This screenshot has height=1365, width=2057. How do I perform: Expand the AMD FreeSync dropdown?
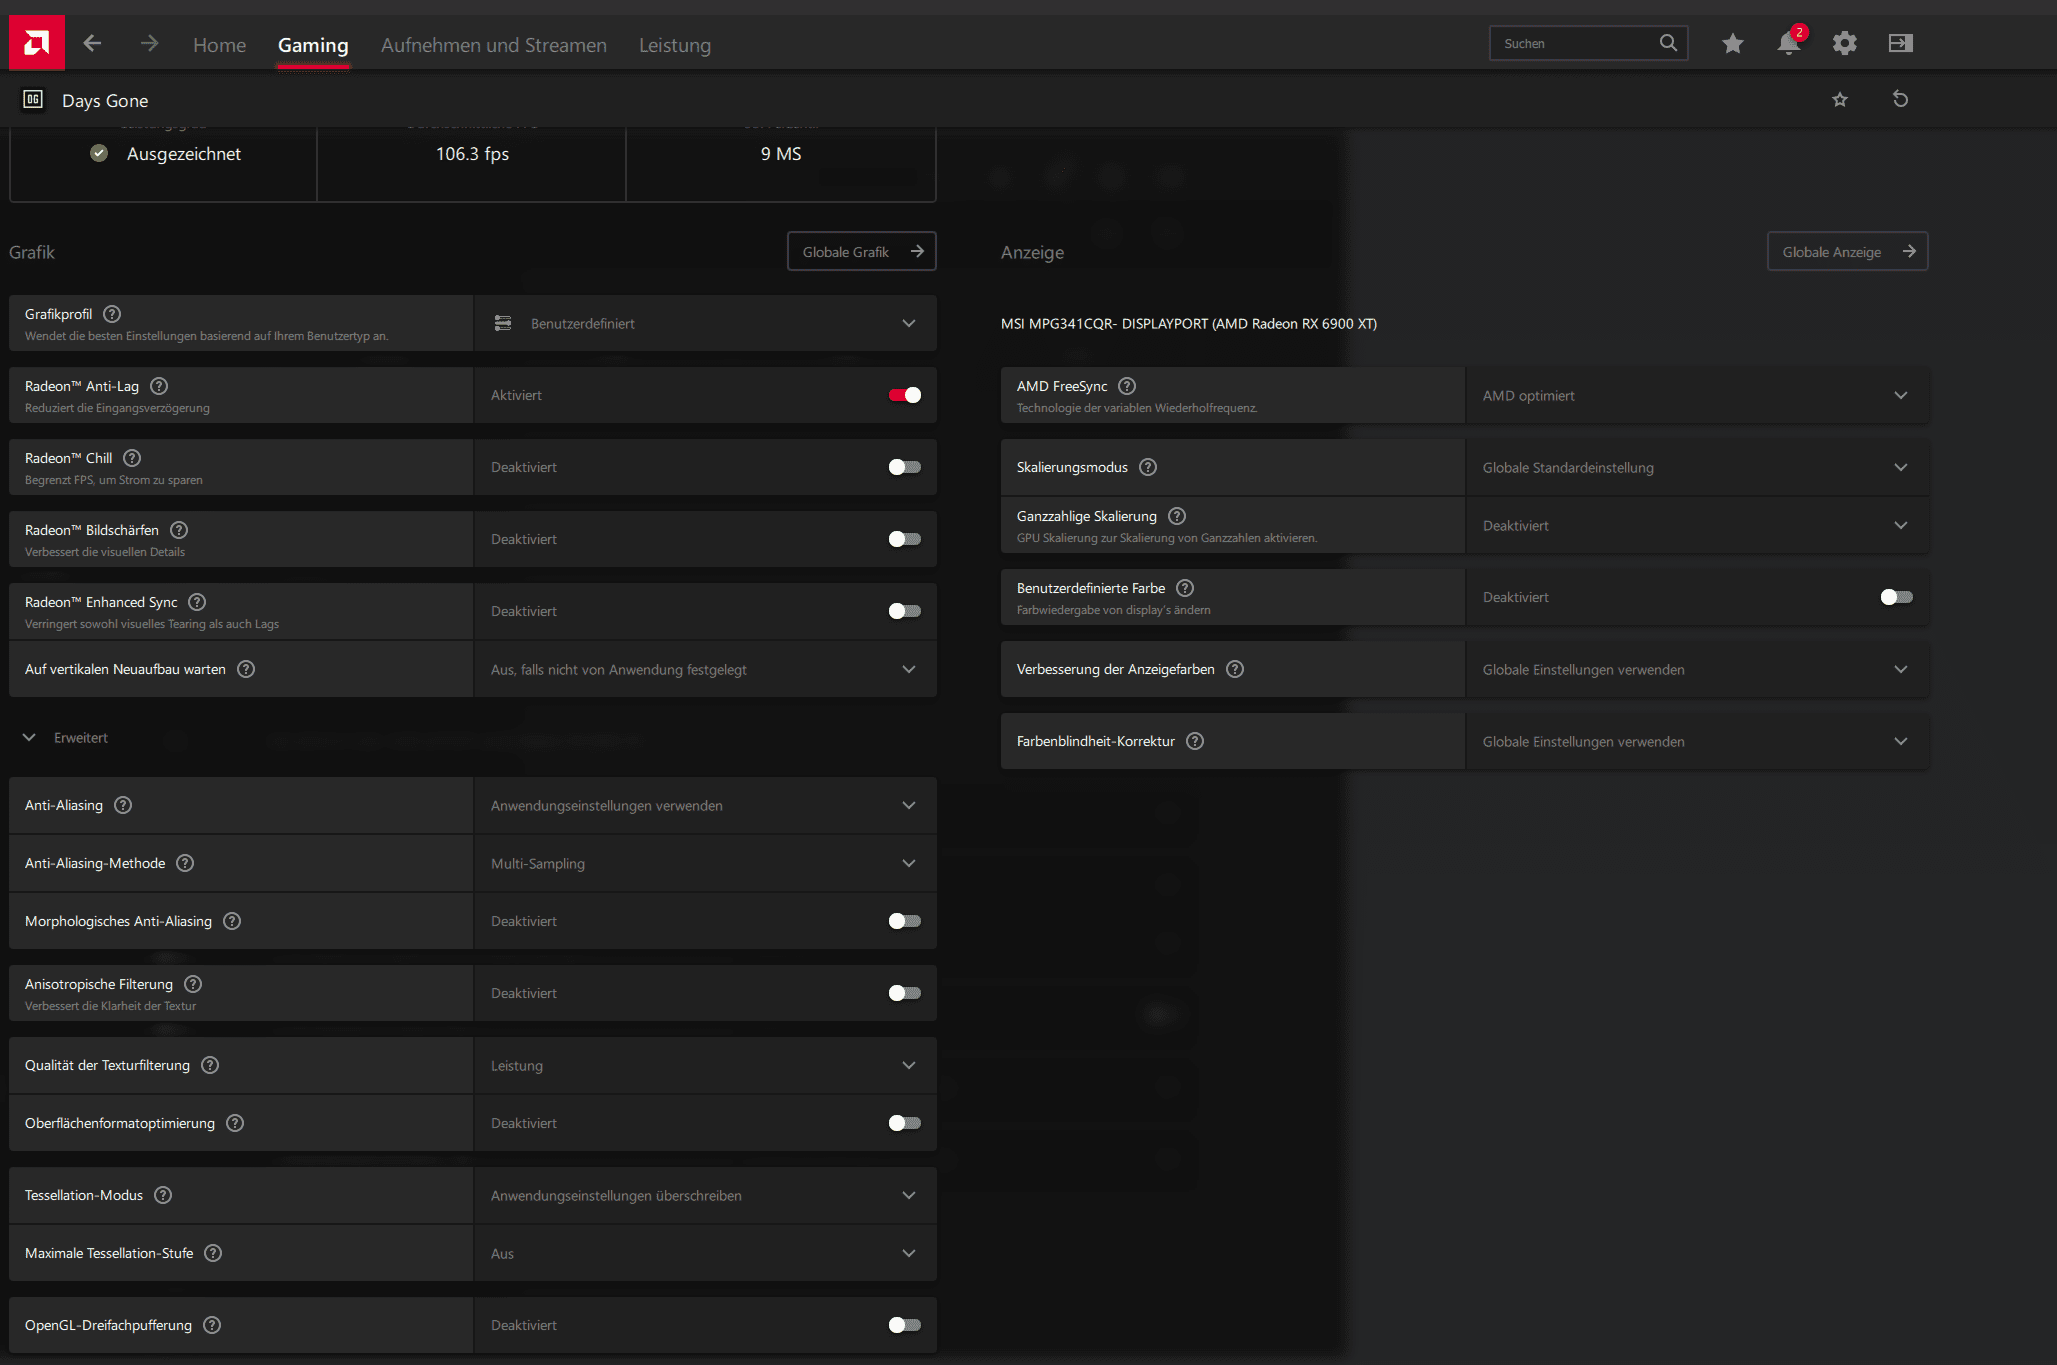[x=1696, y=395]
